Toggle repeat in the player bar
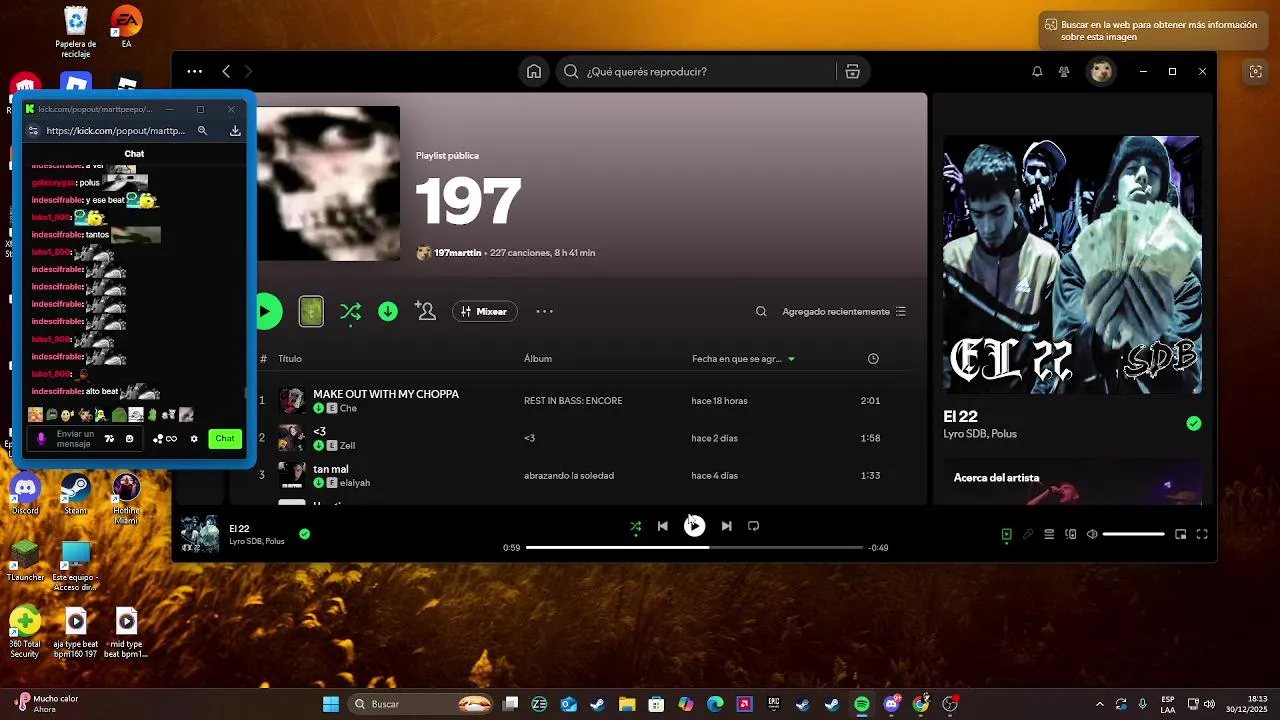Image resolution: width=1280 pixels, height=720 pixels. (x=753, y=526)
